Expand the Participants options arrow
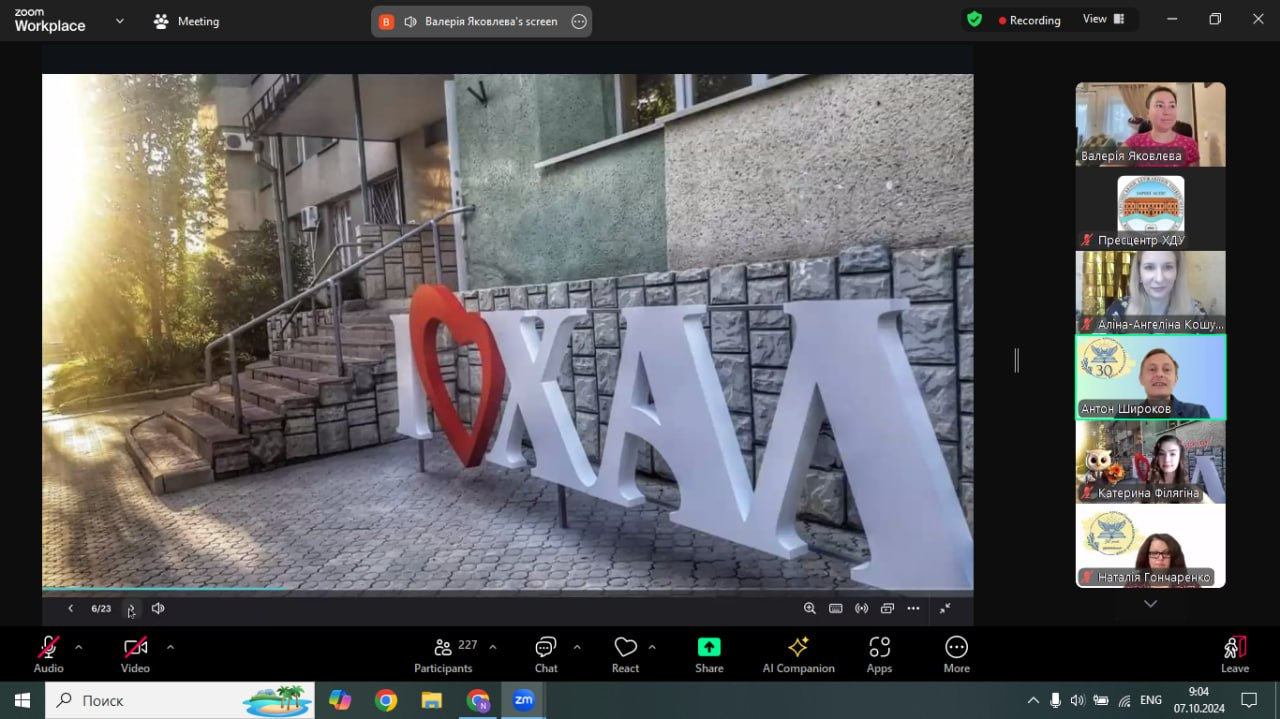The width and height of the screenshot is (1280, 719). coord(492,647)
